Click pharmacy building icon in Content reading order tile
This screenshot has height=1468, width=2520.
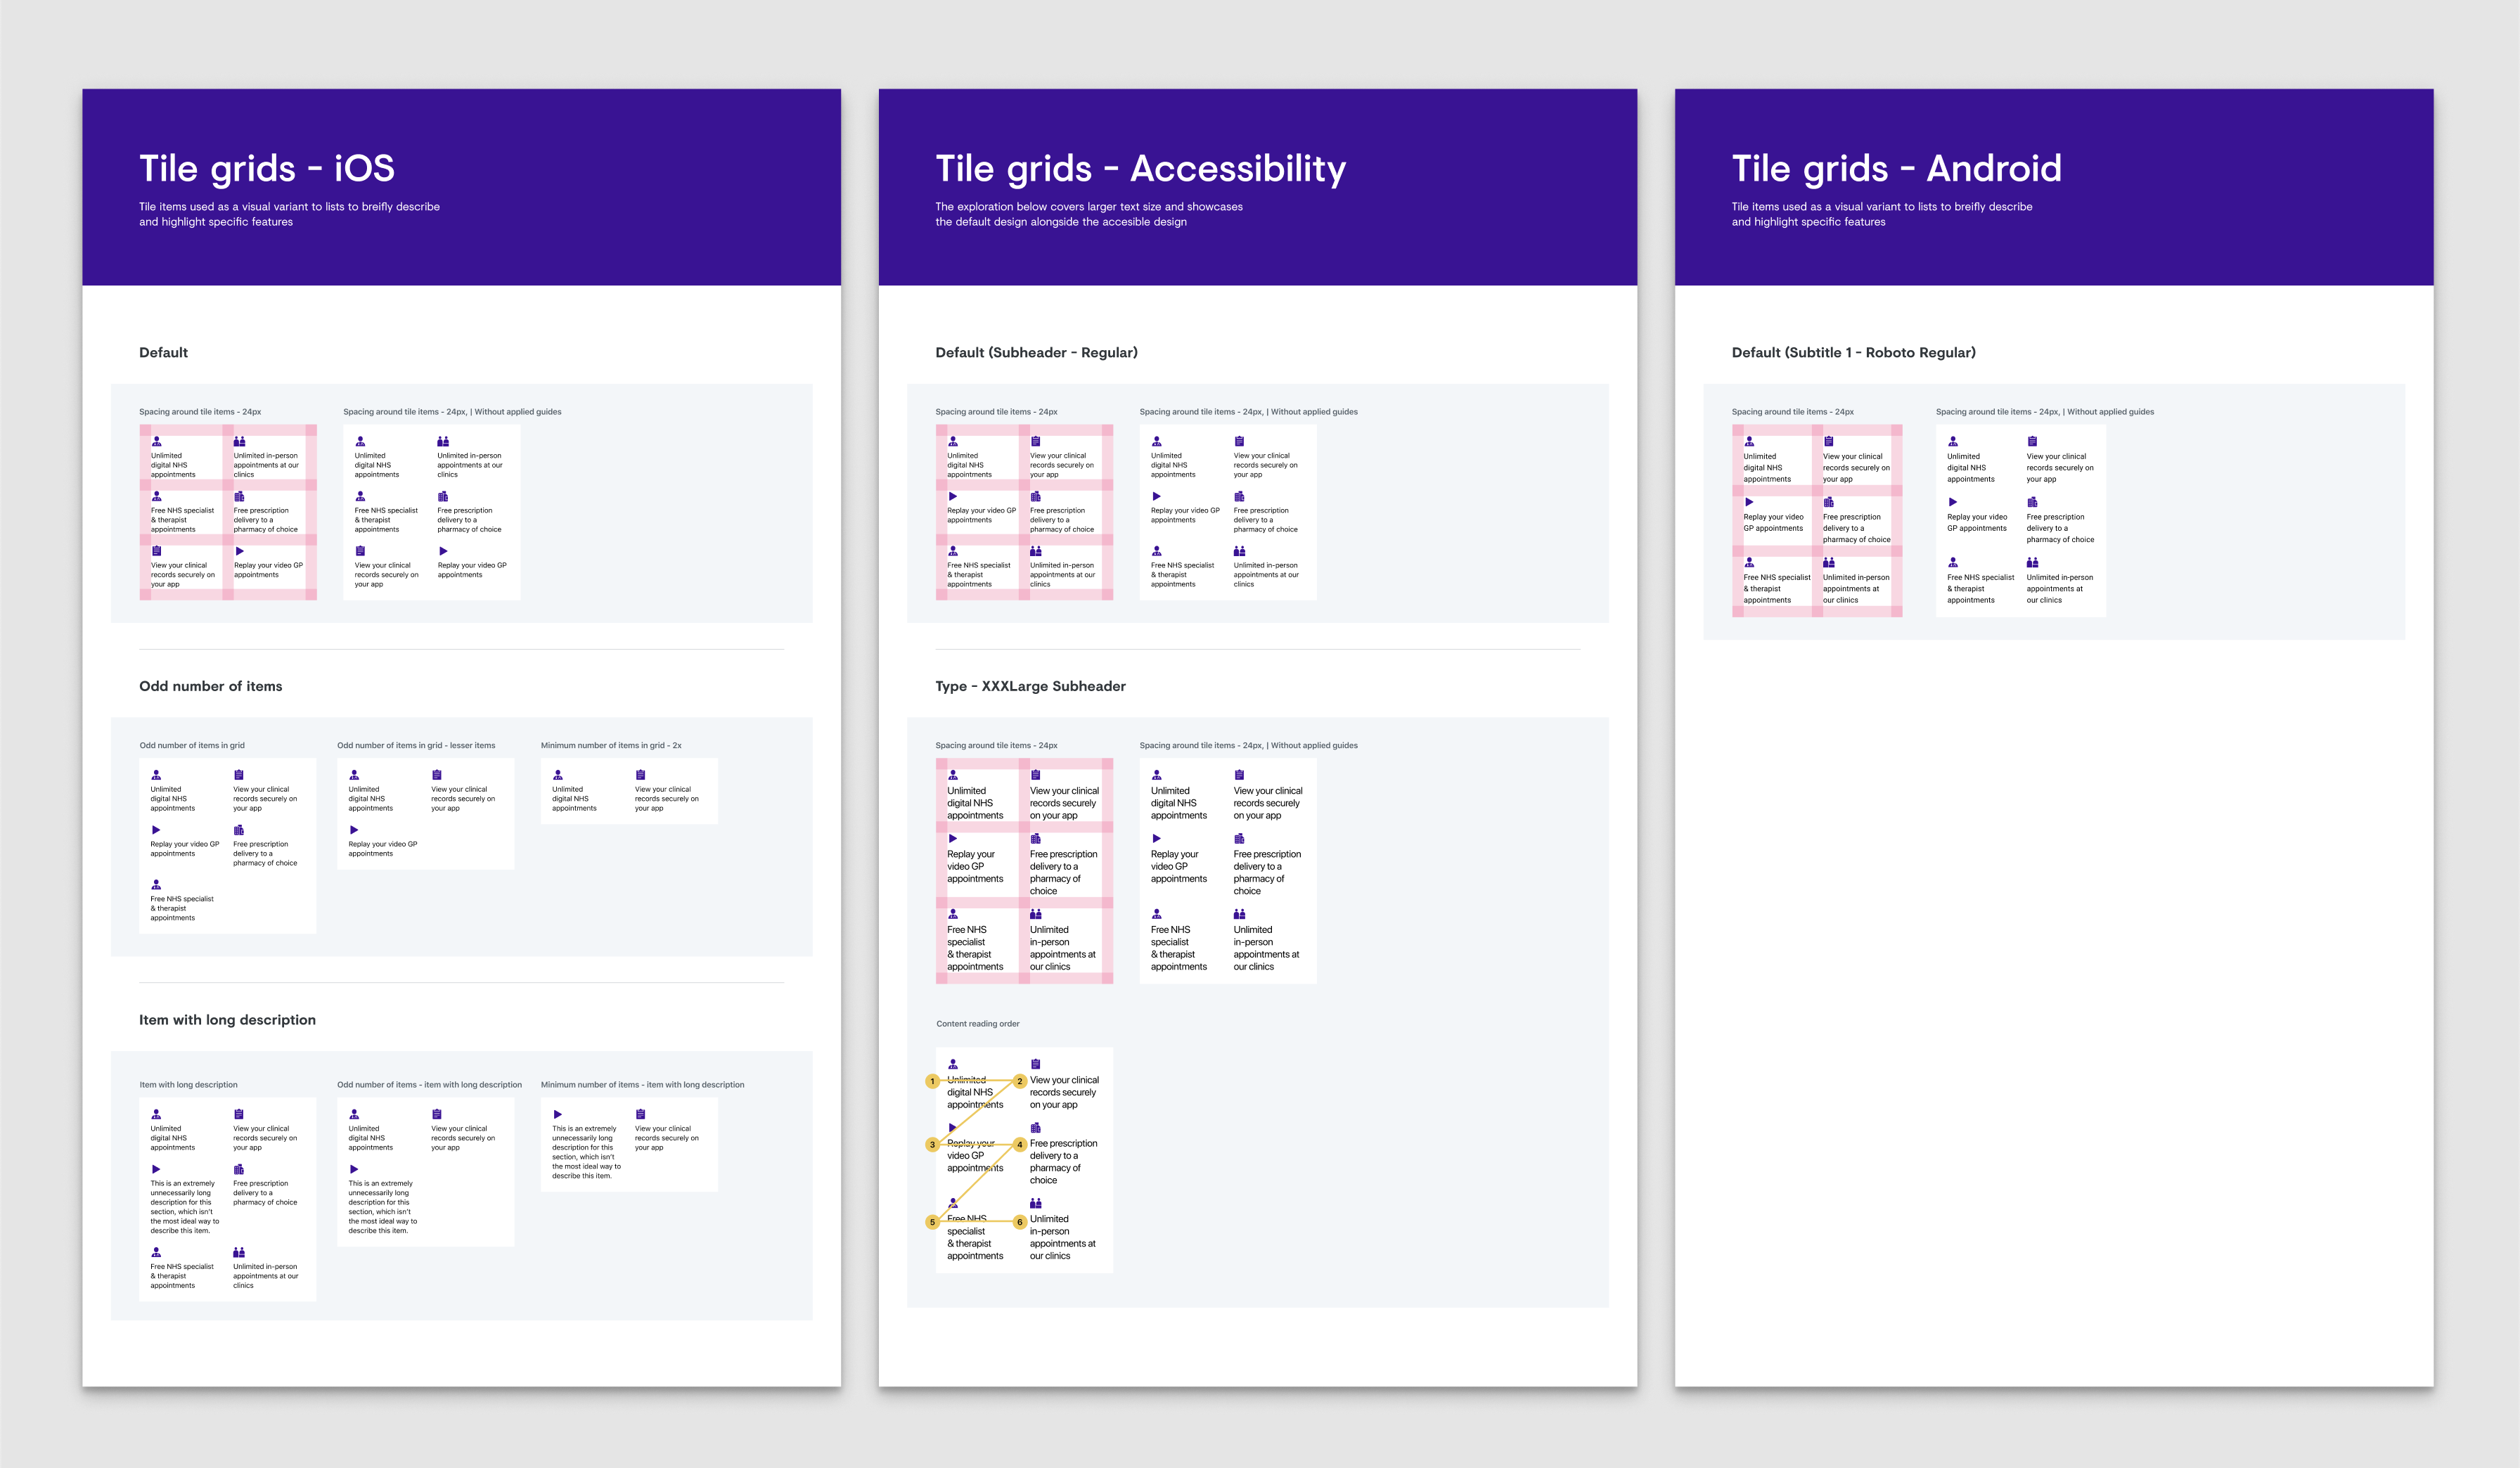(1035, 1127)
